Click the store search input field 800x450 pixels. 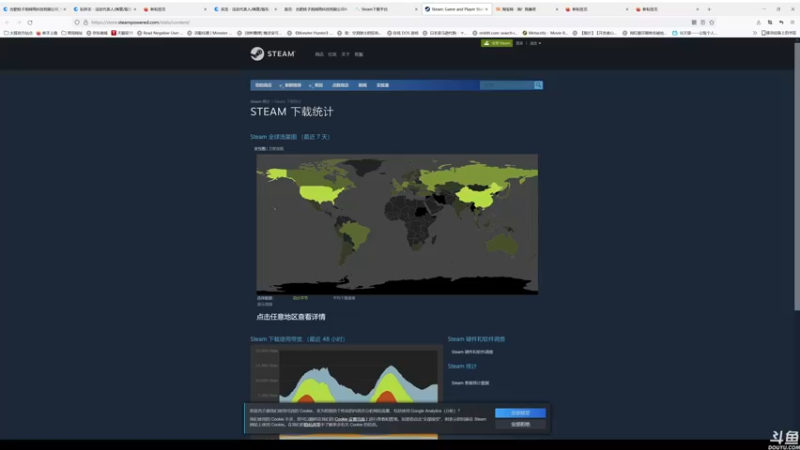(507, 85)
